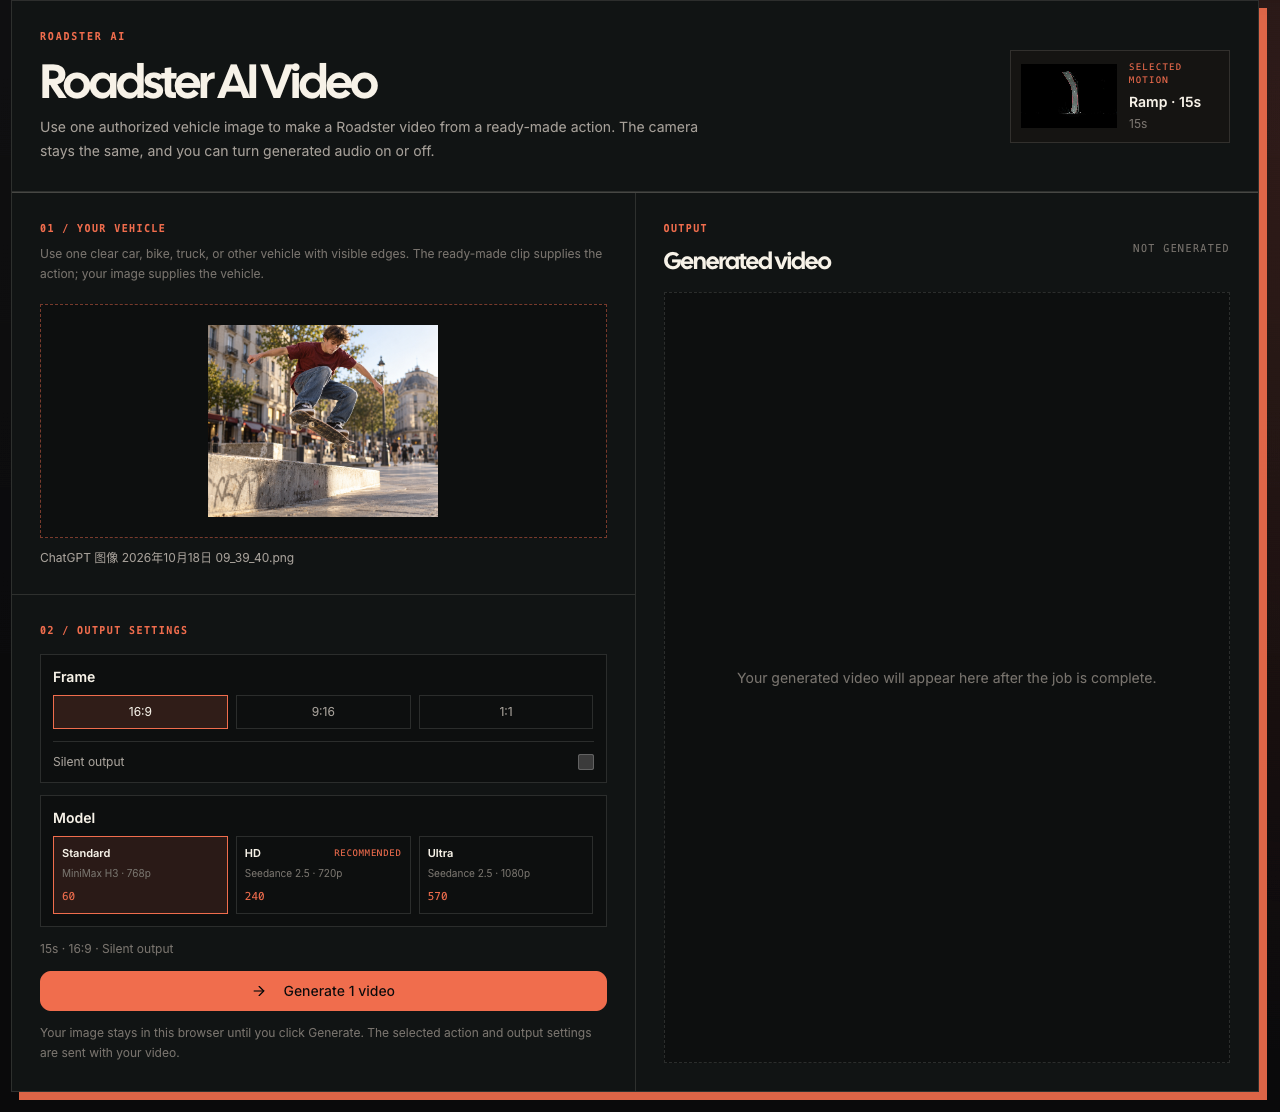
Task: Click the Silent output label text
Action: click(89, 762)
